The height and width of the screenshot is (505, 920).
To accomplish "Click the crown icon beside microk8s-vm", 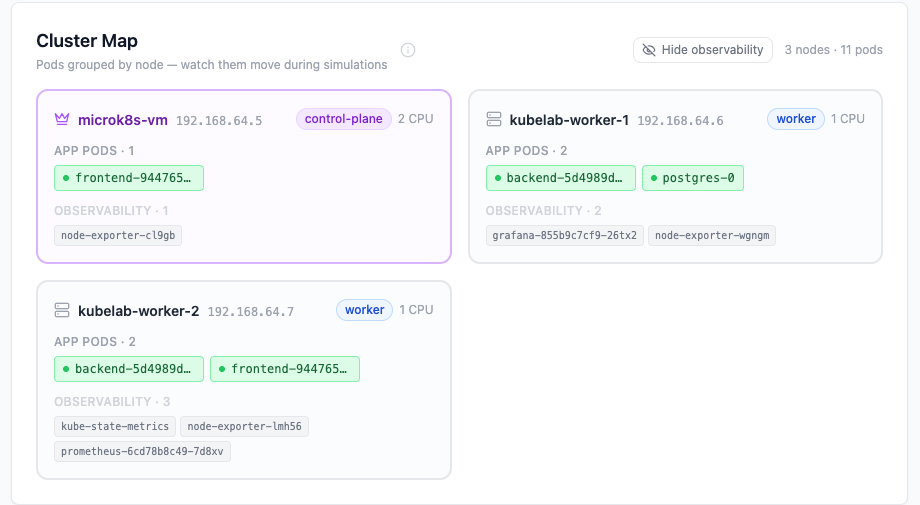I will 62,120.
